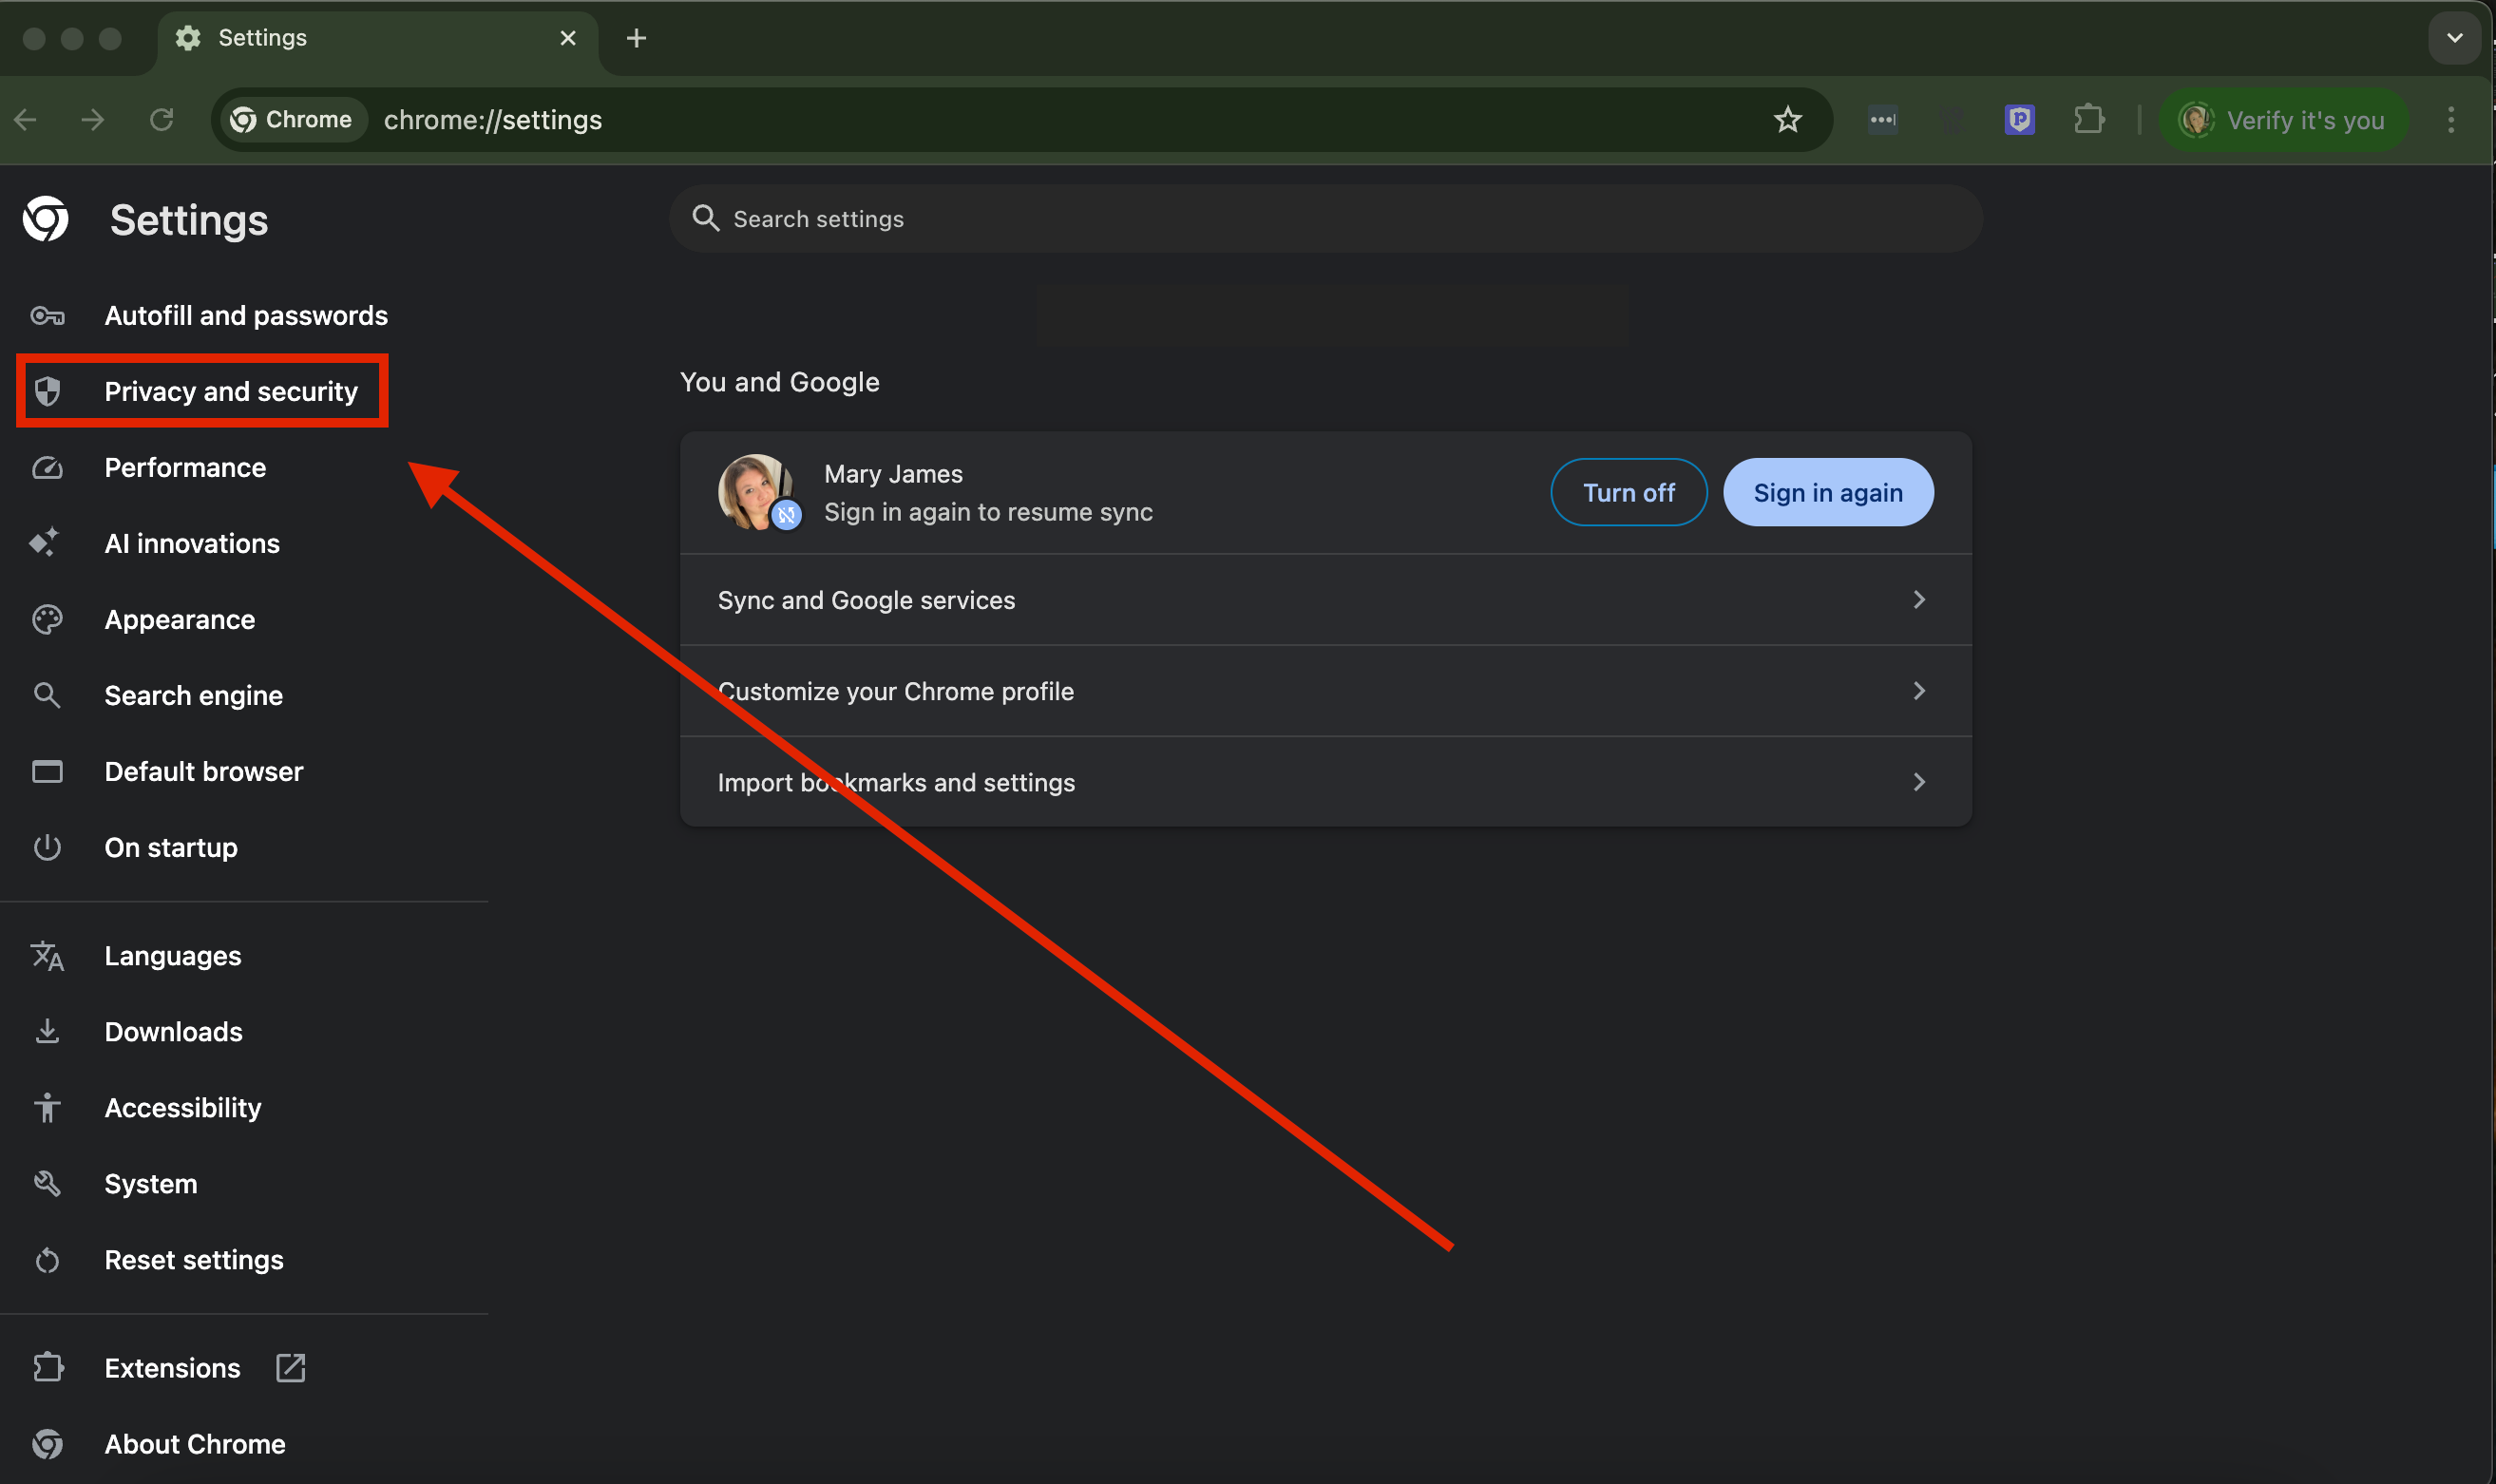
Task: Click the Chrome logo beside Settings title
Action: (x=46, y=219)
